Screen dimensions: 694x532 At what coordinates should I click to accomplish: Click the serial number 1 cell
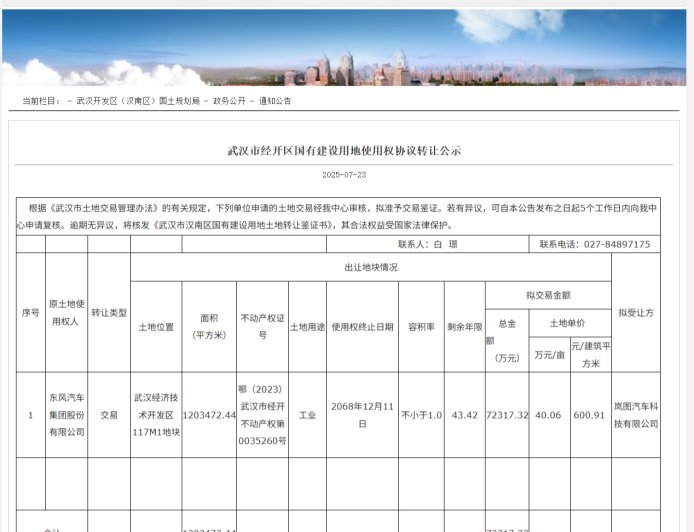31,415
